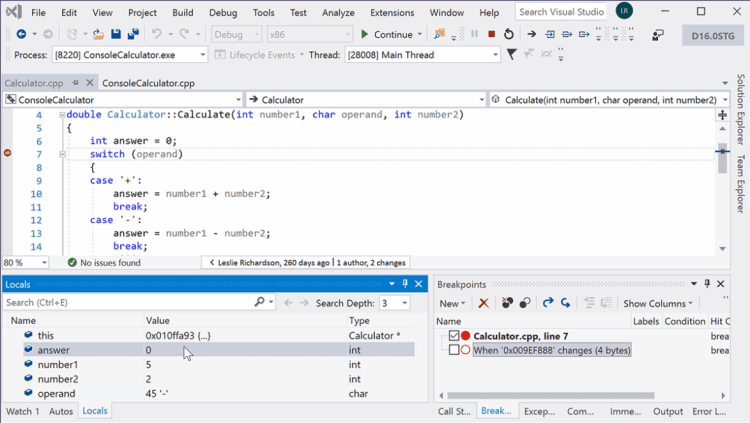Click the Breakpoints horizontal scrollbar
750x423 pixels.
pos(550,396)
